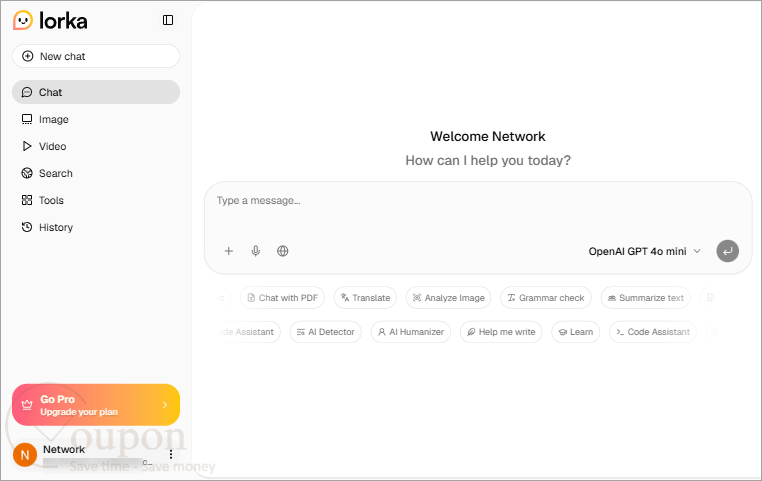Screen dimensions: 762x481
Task: Click the speech bubble icon beside Chat
Action: pos(27,92)
